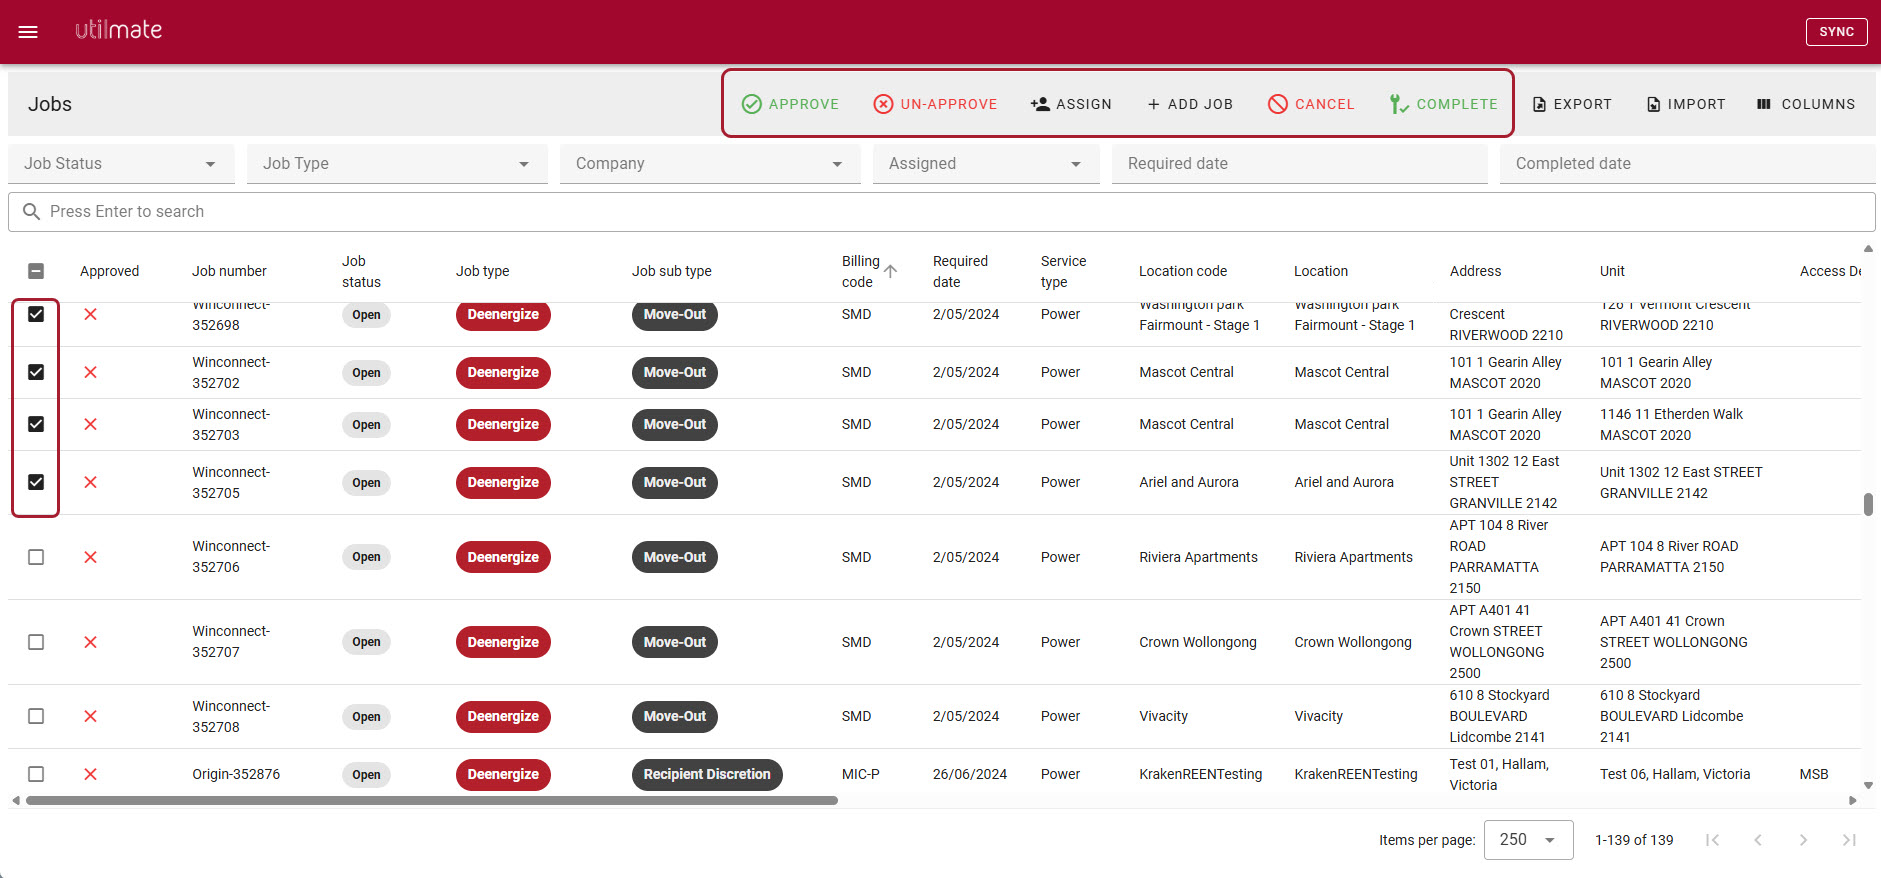Viewport: 1881px width, 878px height.
Task: Sort by the Job number column
Action: 229,271
